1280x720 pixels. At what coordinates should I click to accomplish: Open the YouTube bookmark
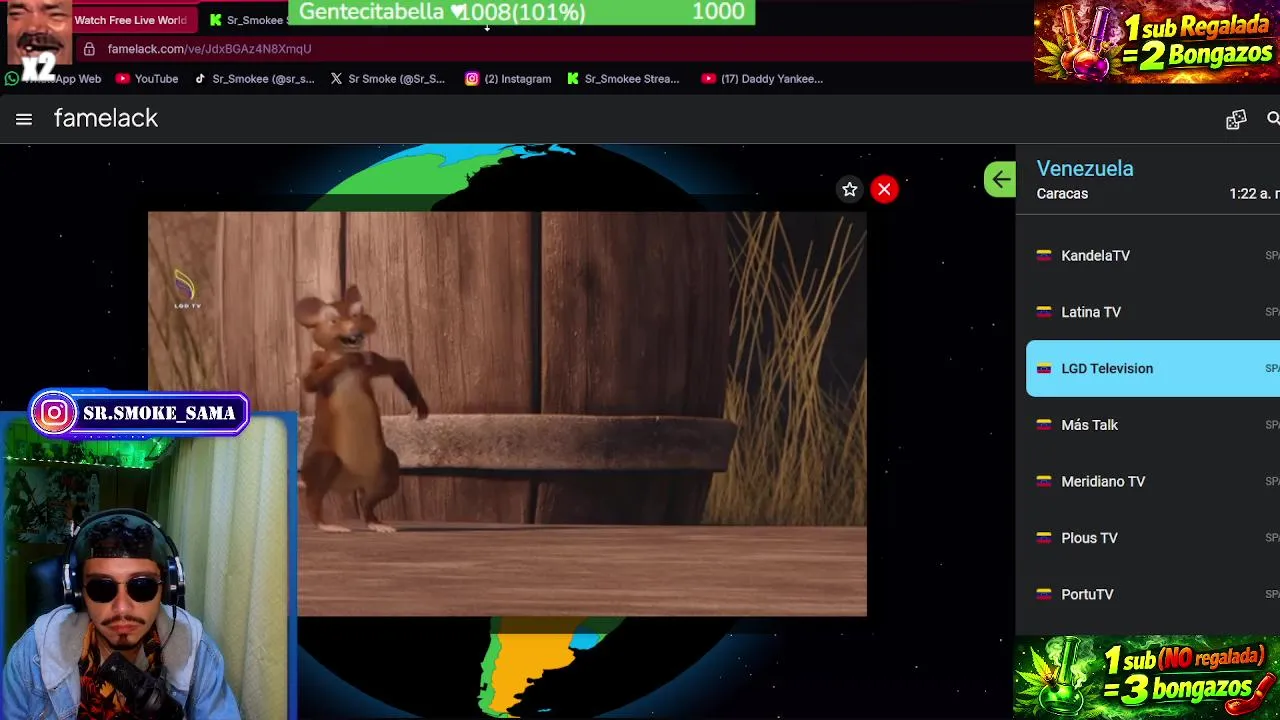pos(147,79)
